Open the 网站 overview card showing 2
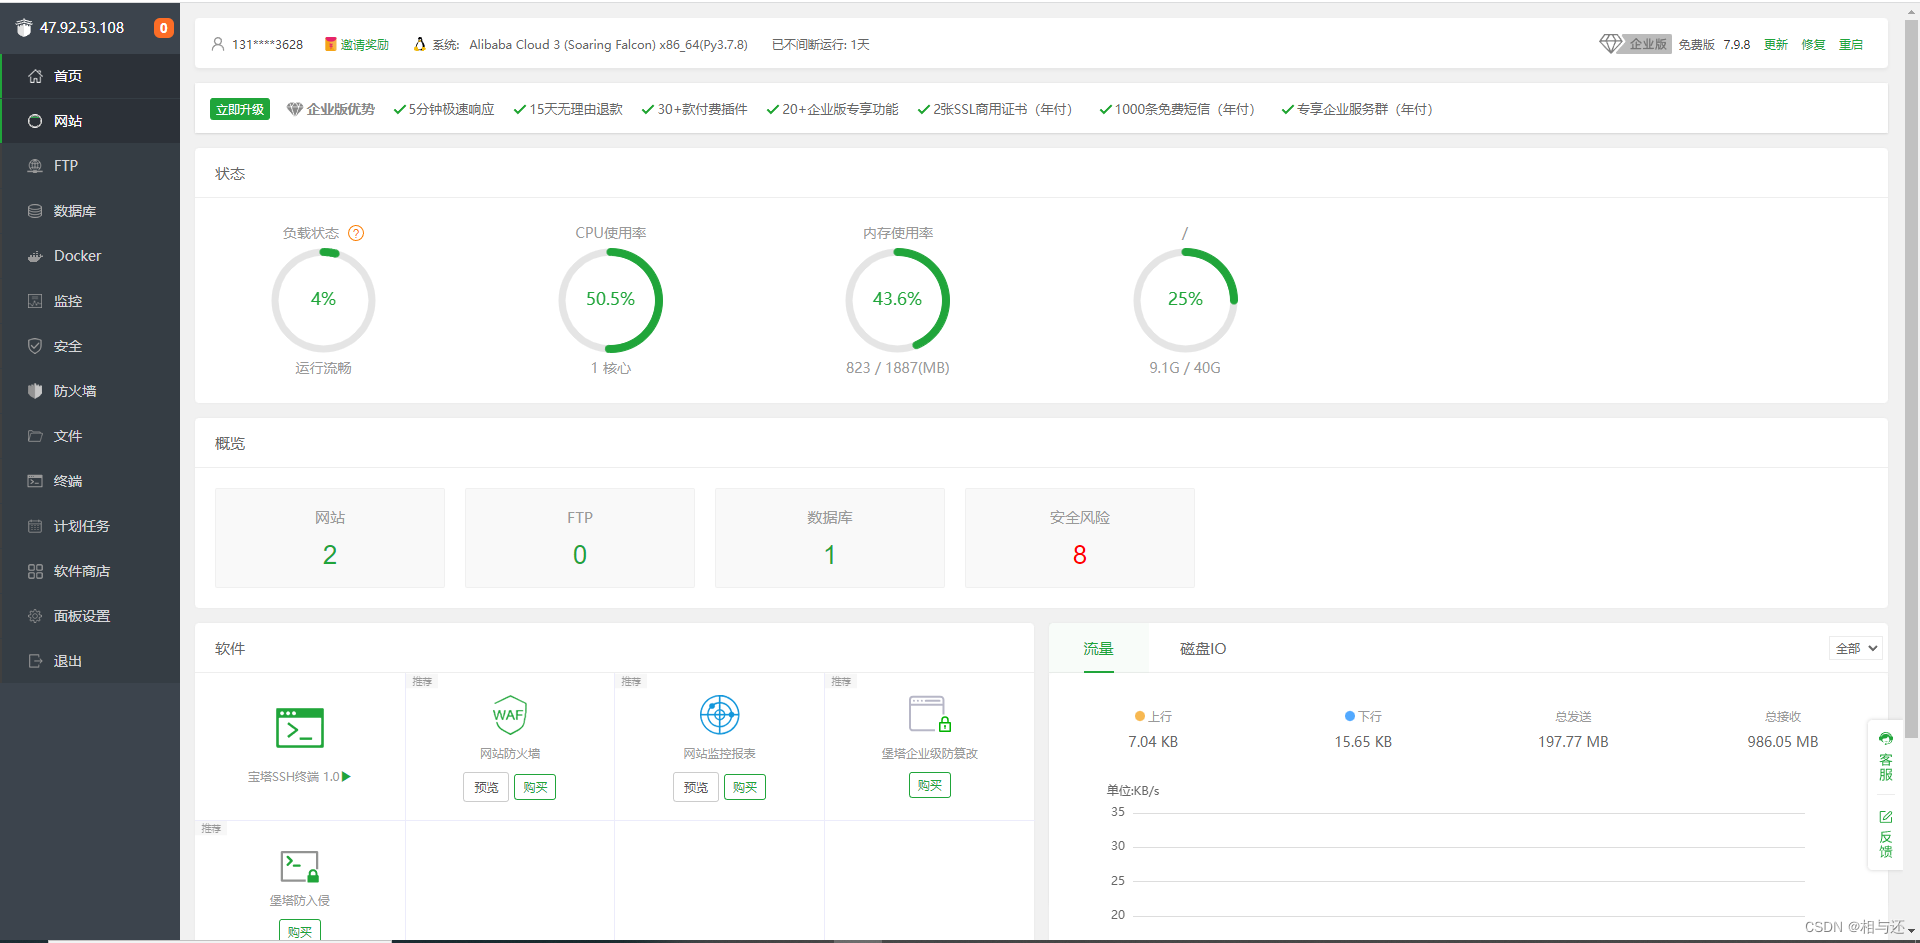The height and width of the screenshot is (943, 1920). coord(330,538)
